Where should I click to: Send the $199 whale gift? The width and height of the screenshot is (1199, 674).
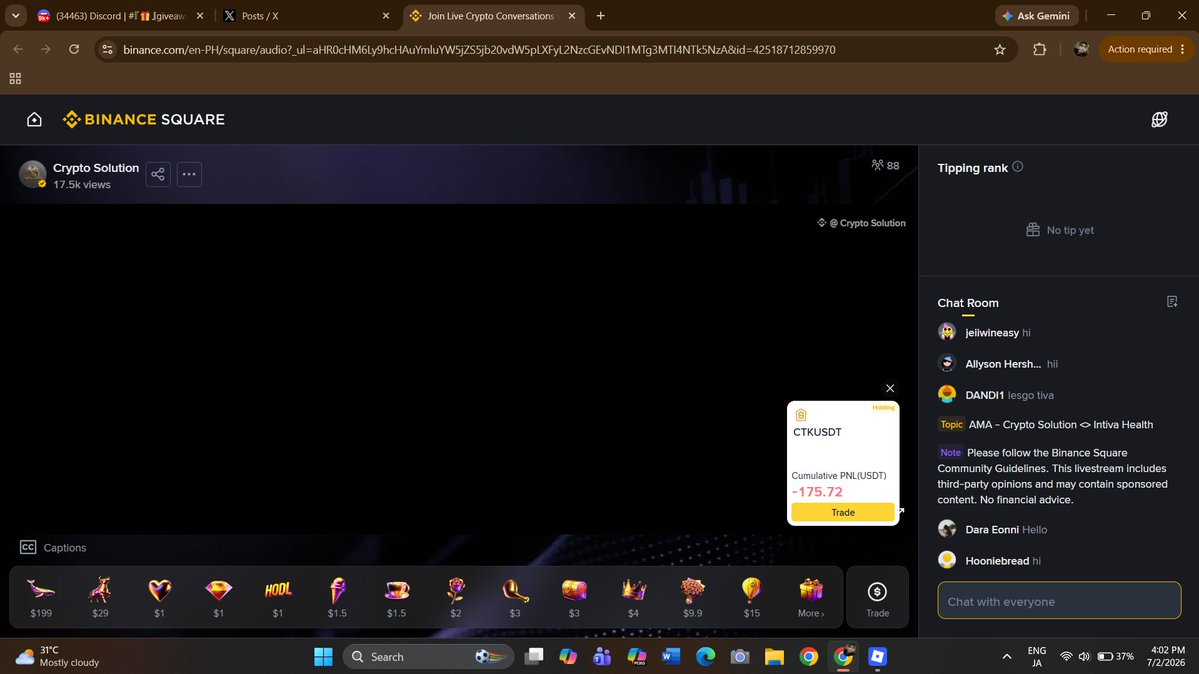[x=41, y=597]
